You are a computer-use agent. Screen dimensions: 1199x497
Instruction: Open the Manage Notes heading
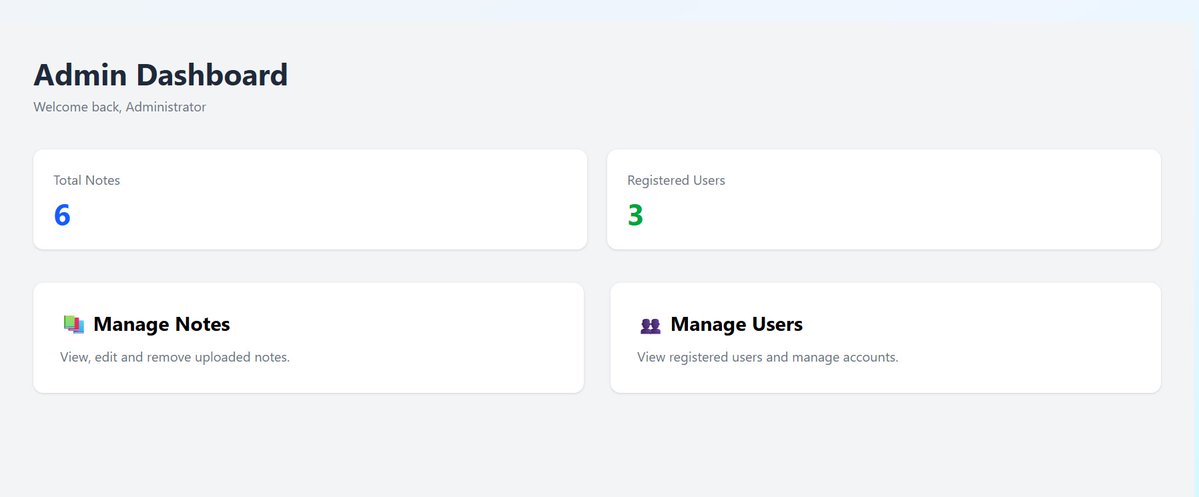[x=161, y=324]
